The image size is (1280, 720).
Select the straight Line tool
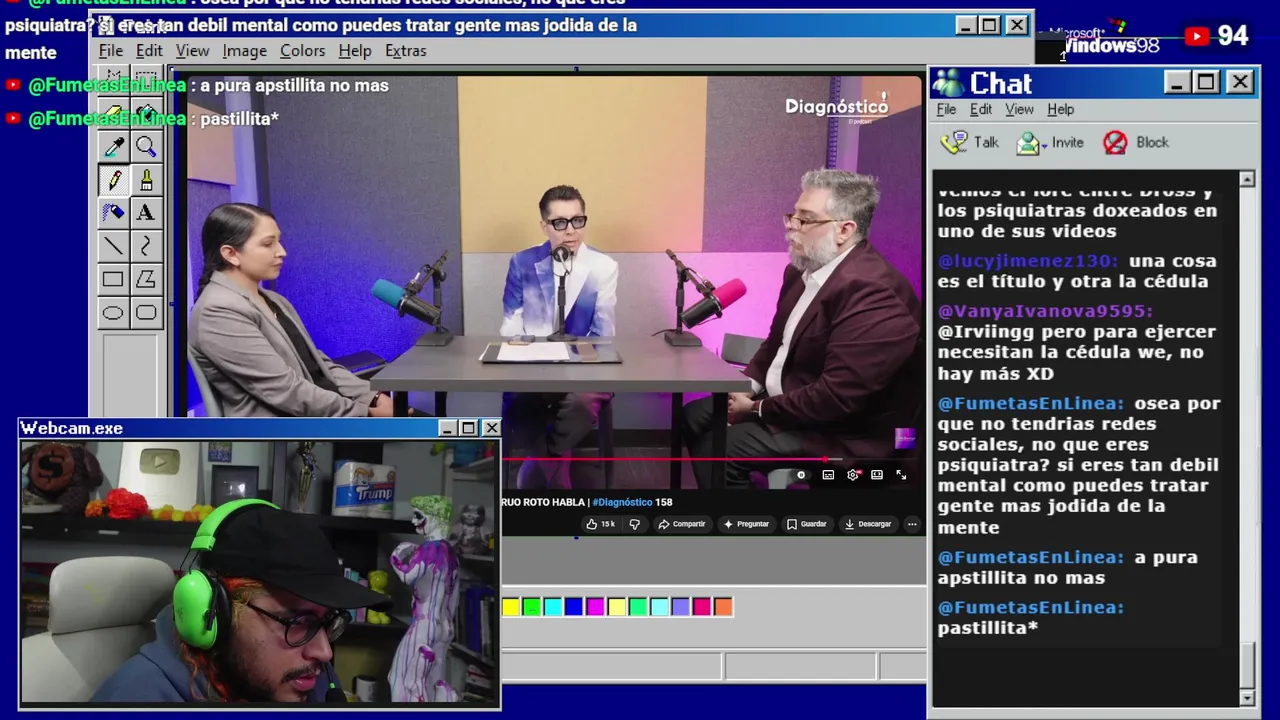click(113, 246)
